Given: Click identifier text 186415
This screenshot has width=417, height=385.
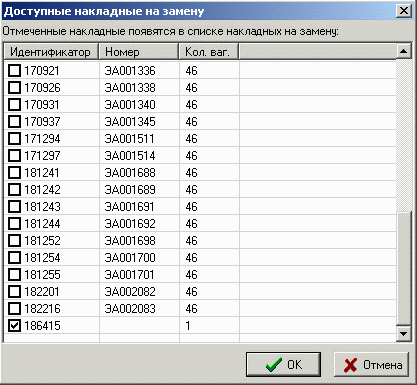Looking at the screenshot, I should [42, 326].
